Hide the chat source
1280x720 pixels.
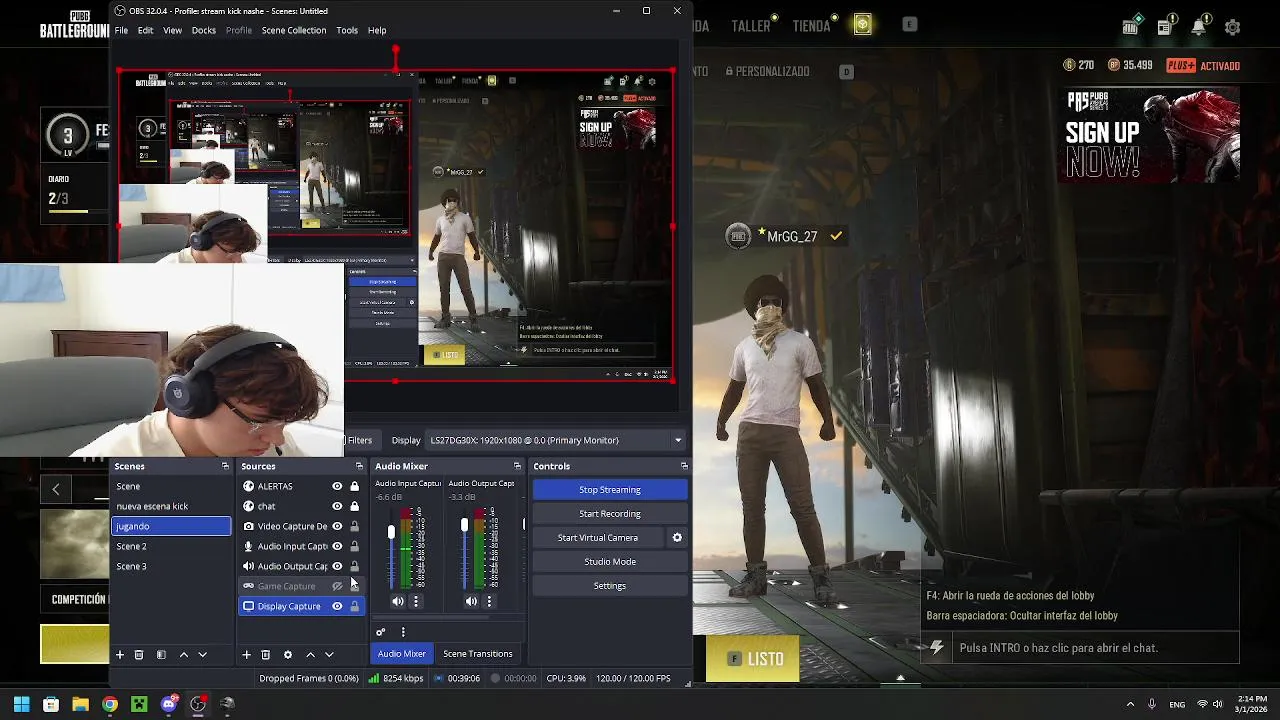click(337, 506)
